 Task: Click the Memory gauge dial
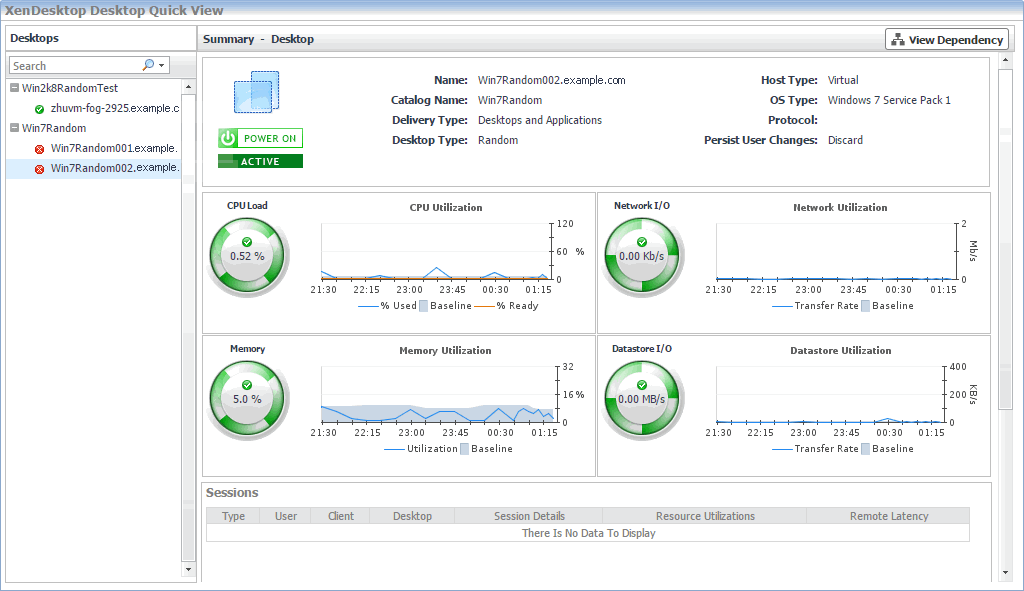pos(247,399)
